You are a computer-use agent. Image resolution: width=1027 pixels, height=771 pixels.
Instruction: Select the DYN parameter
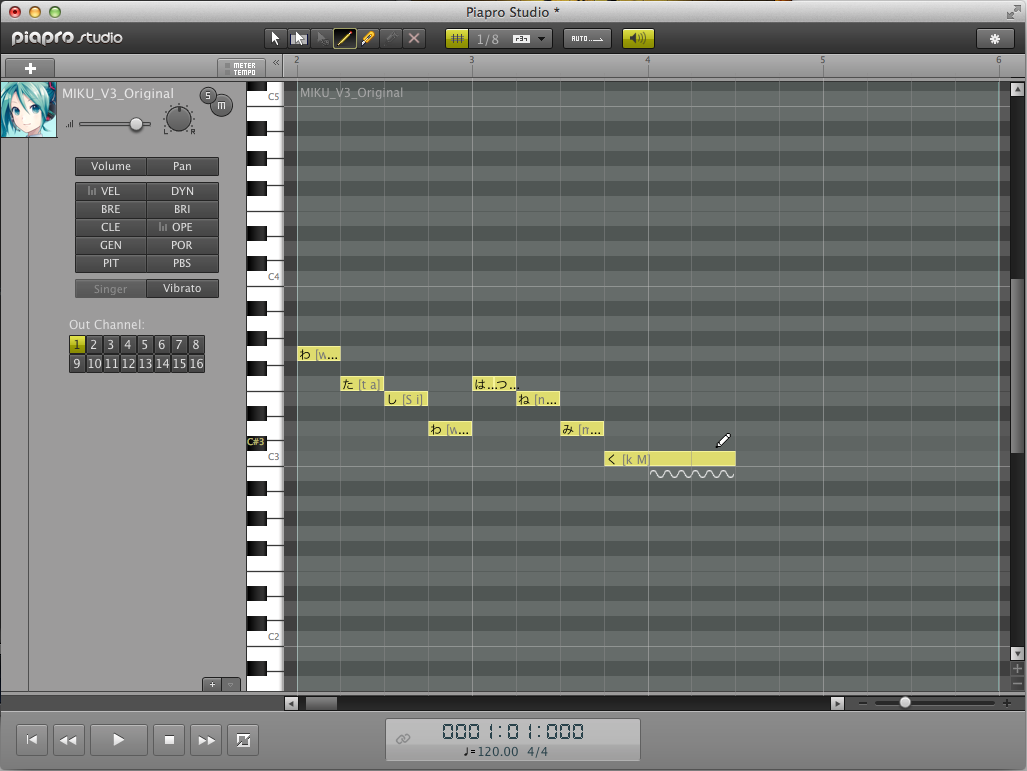(x=182, y=191)
